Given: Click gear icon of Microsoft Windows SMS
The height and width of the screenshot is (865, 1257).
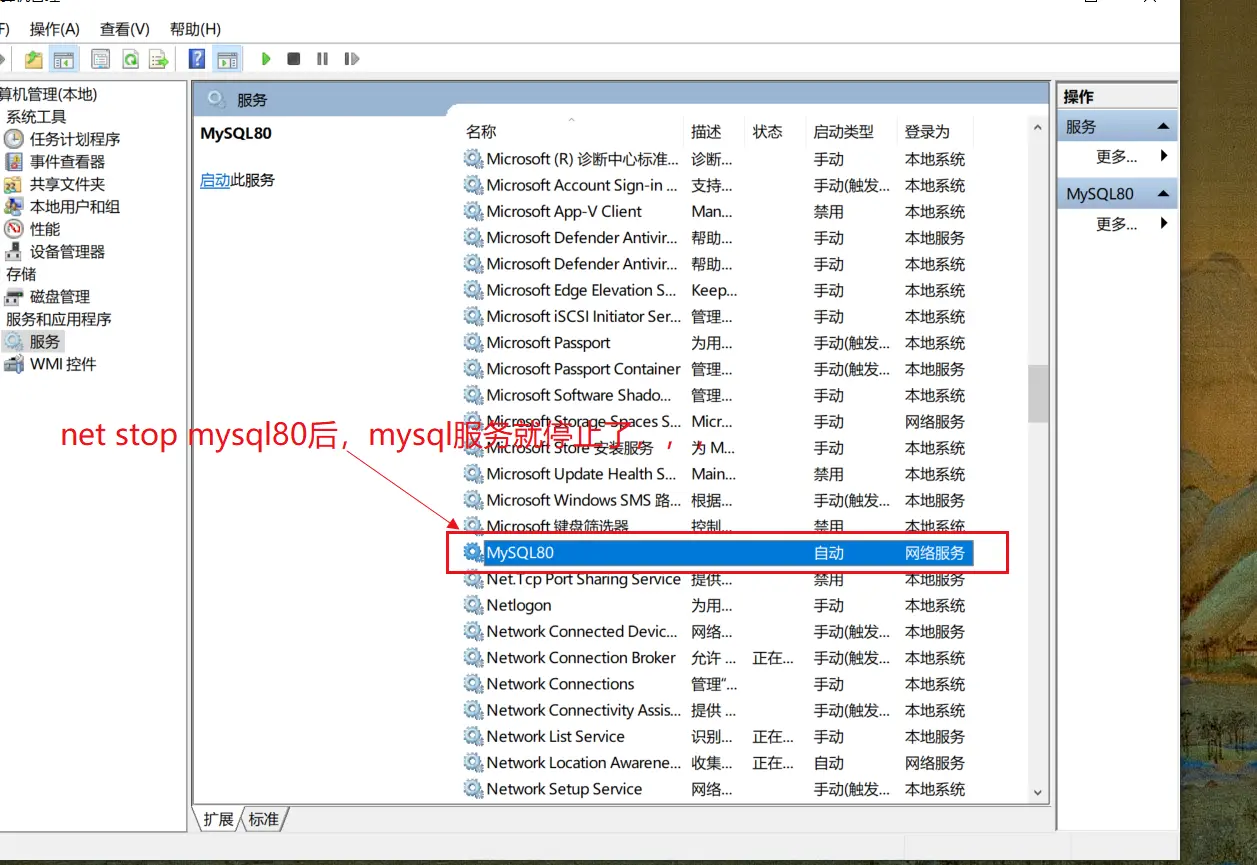Looking at the screenshot, I should point(473,500).
